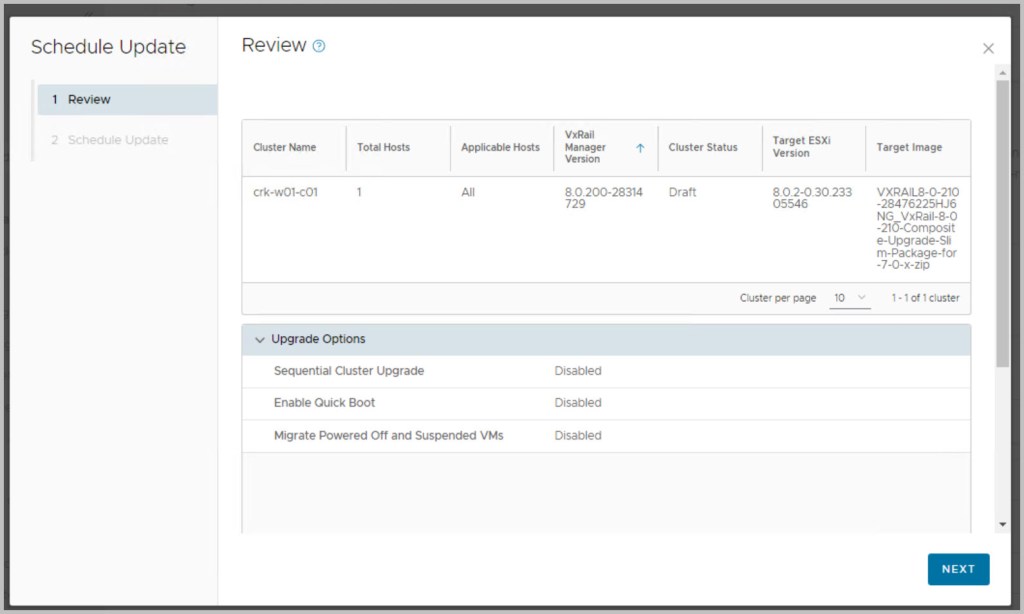Open the Cluster per page dropdown
This screenshot has height=614, width=1024.
[x=850, y=298]
